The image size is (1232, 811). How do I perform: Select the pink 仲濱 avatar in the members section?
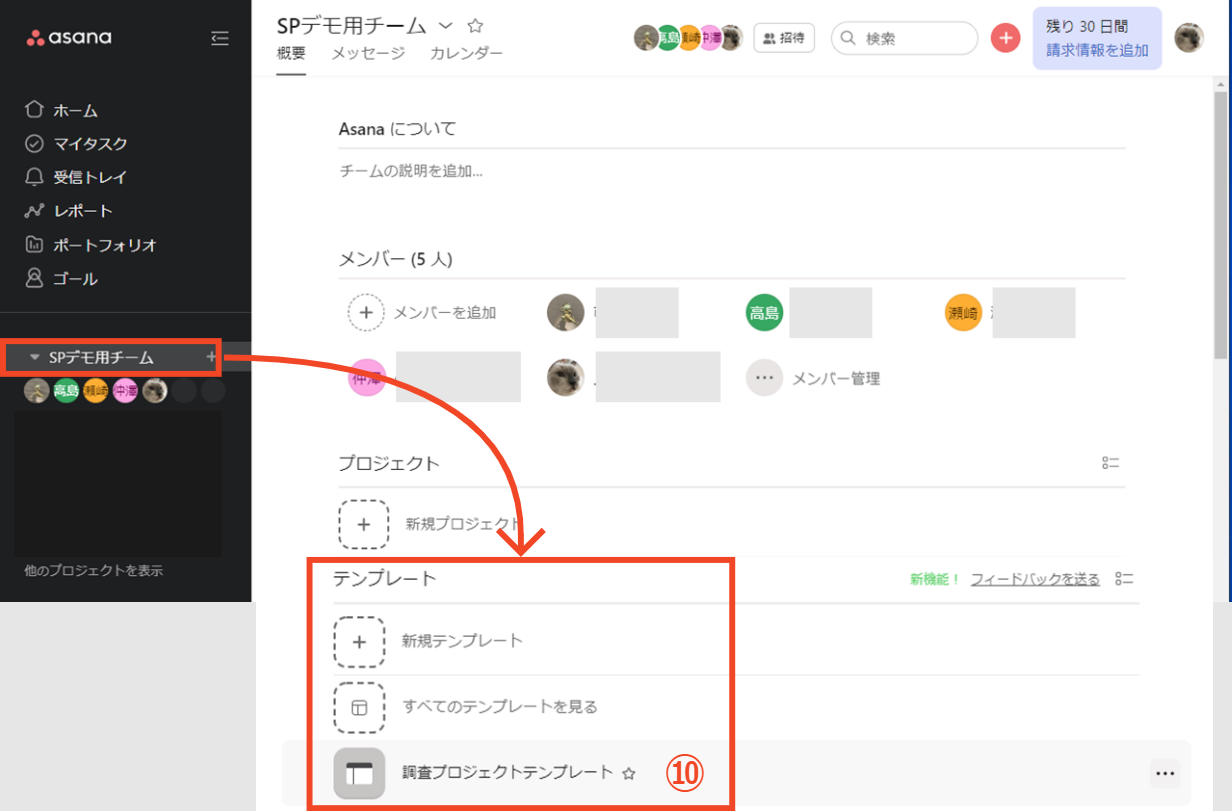(x=367, y=378)
